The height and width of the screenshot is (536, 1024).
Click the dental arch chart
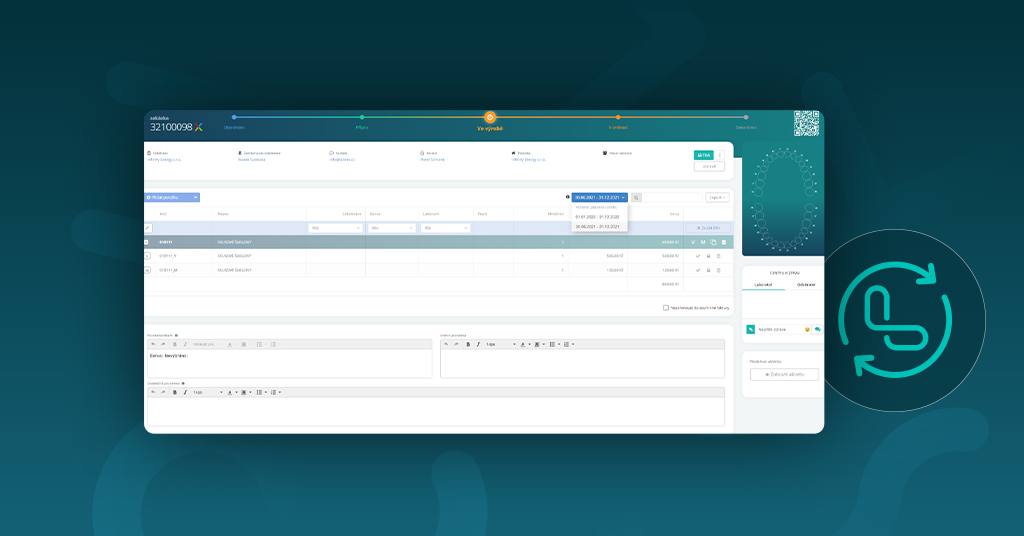point(784,199)
